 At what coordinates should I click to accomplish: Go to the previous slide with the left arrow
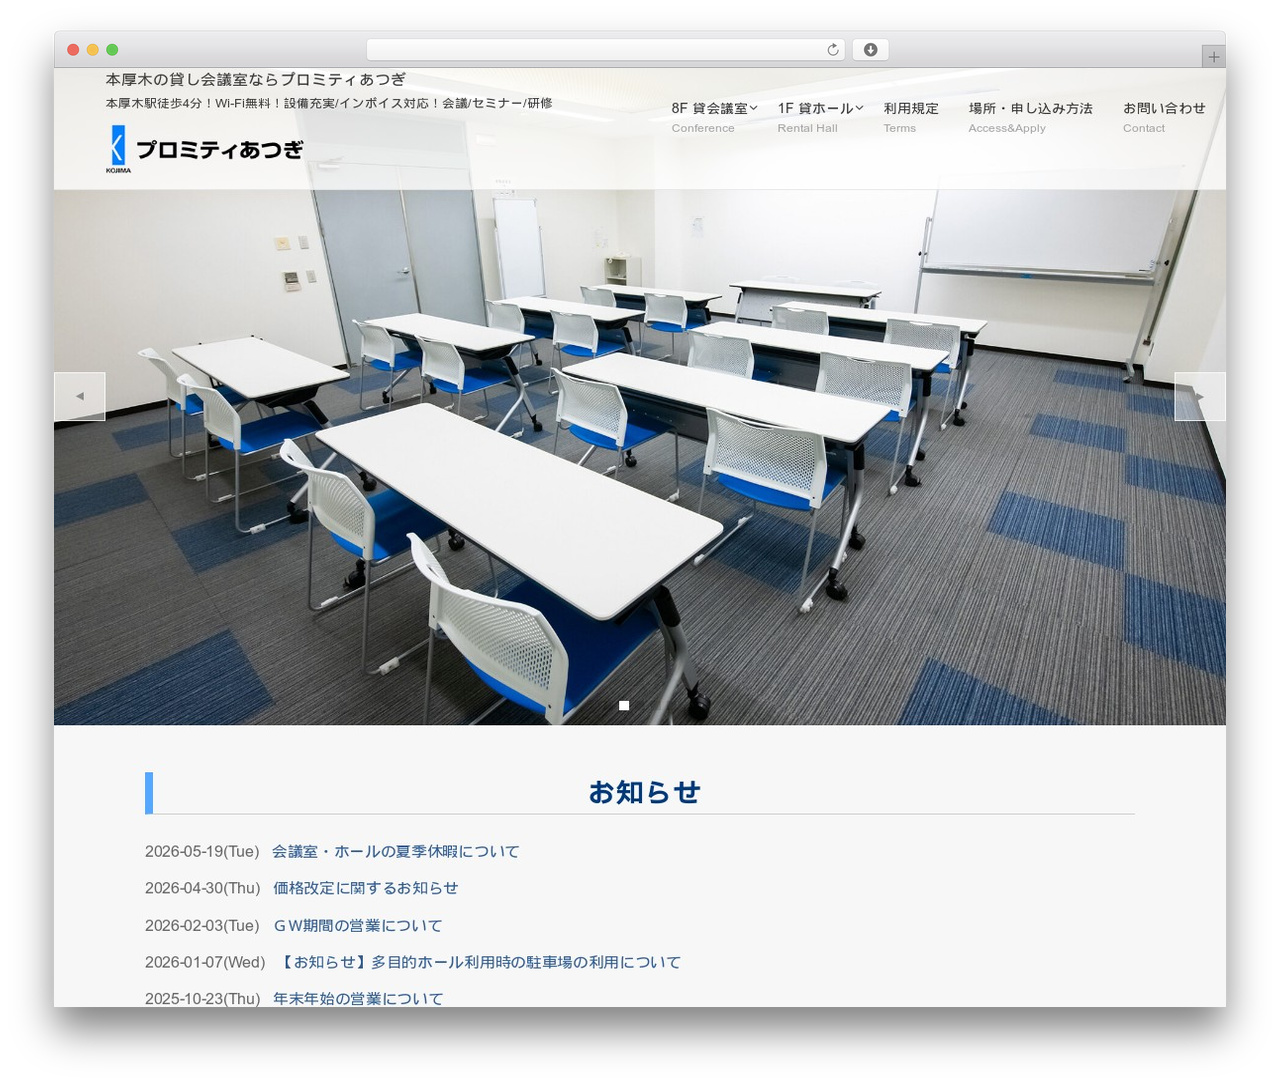[x=80, y=397]
